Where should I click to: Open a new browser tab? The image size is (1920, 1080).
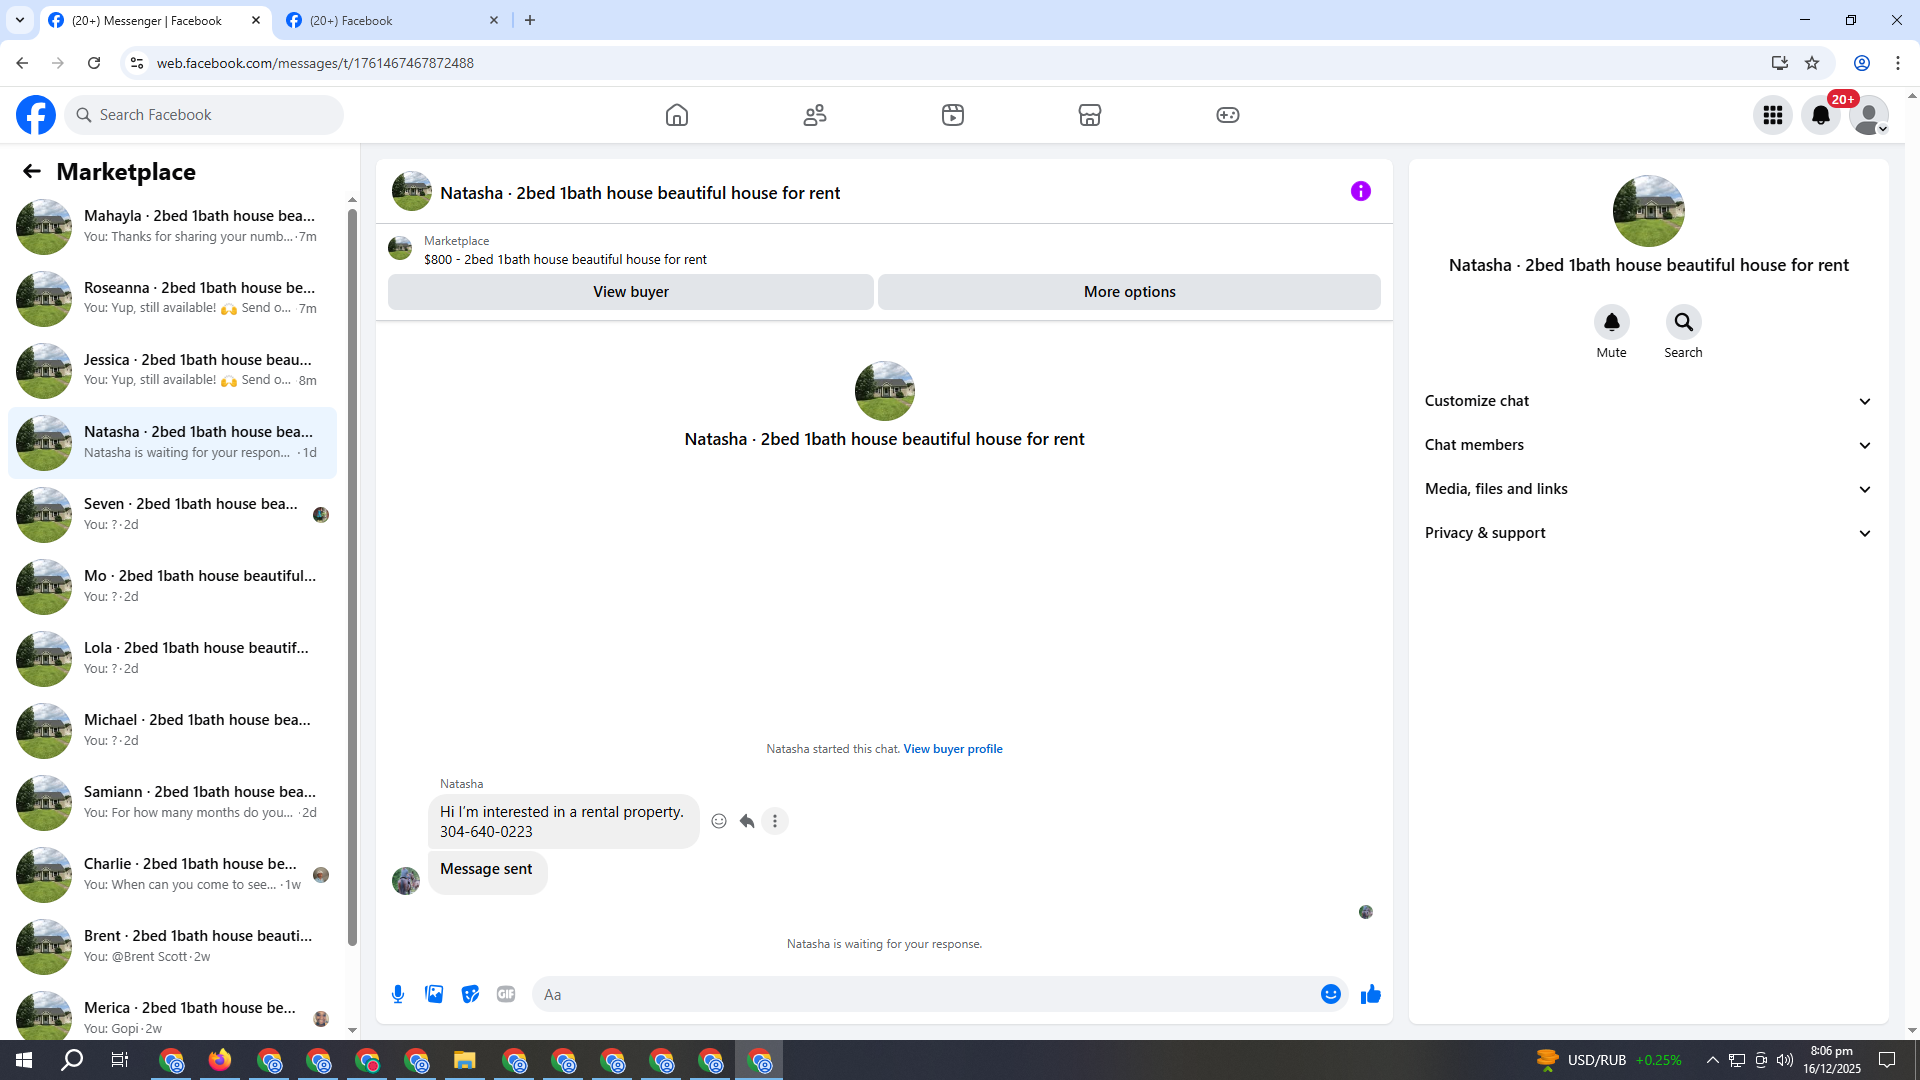point(530,21)
